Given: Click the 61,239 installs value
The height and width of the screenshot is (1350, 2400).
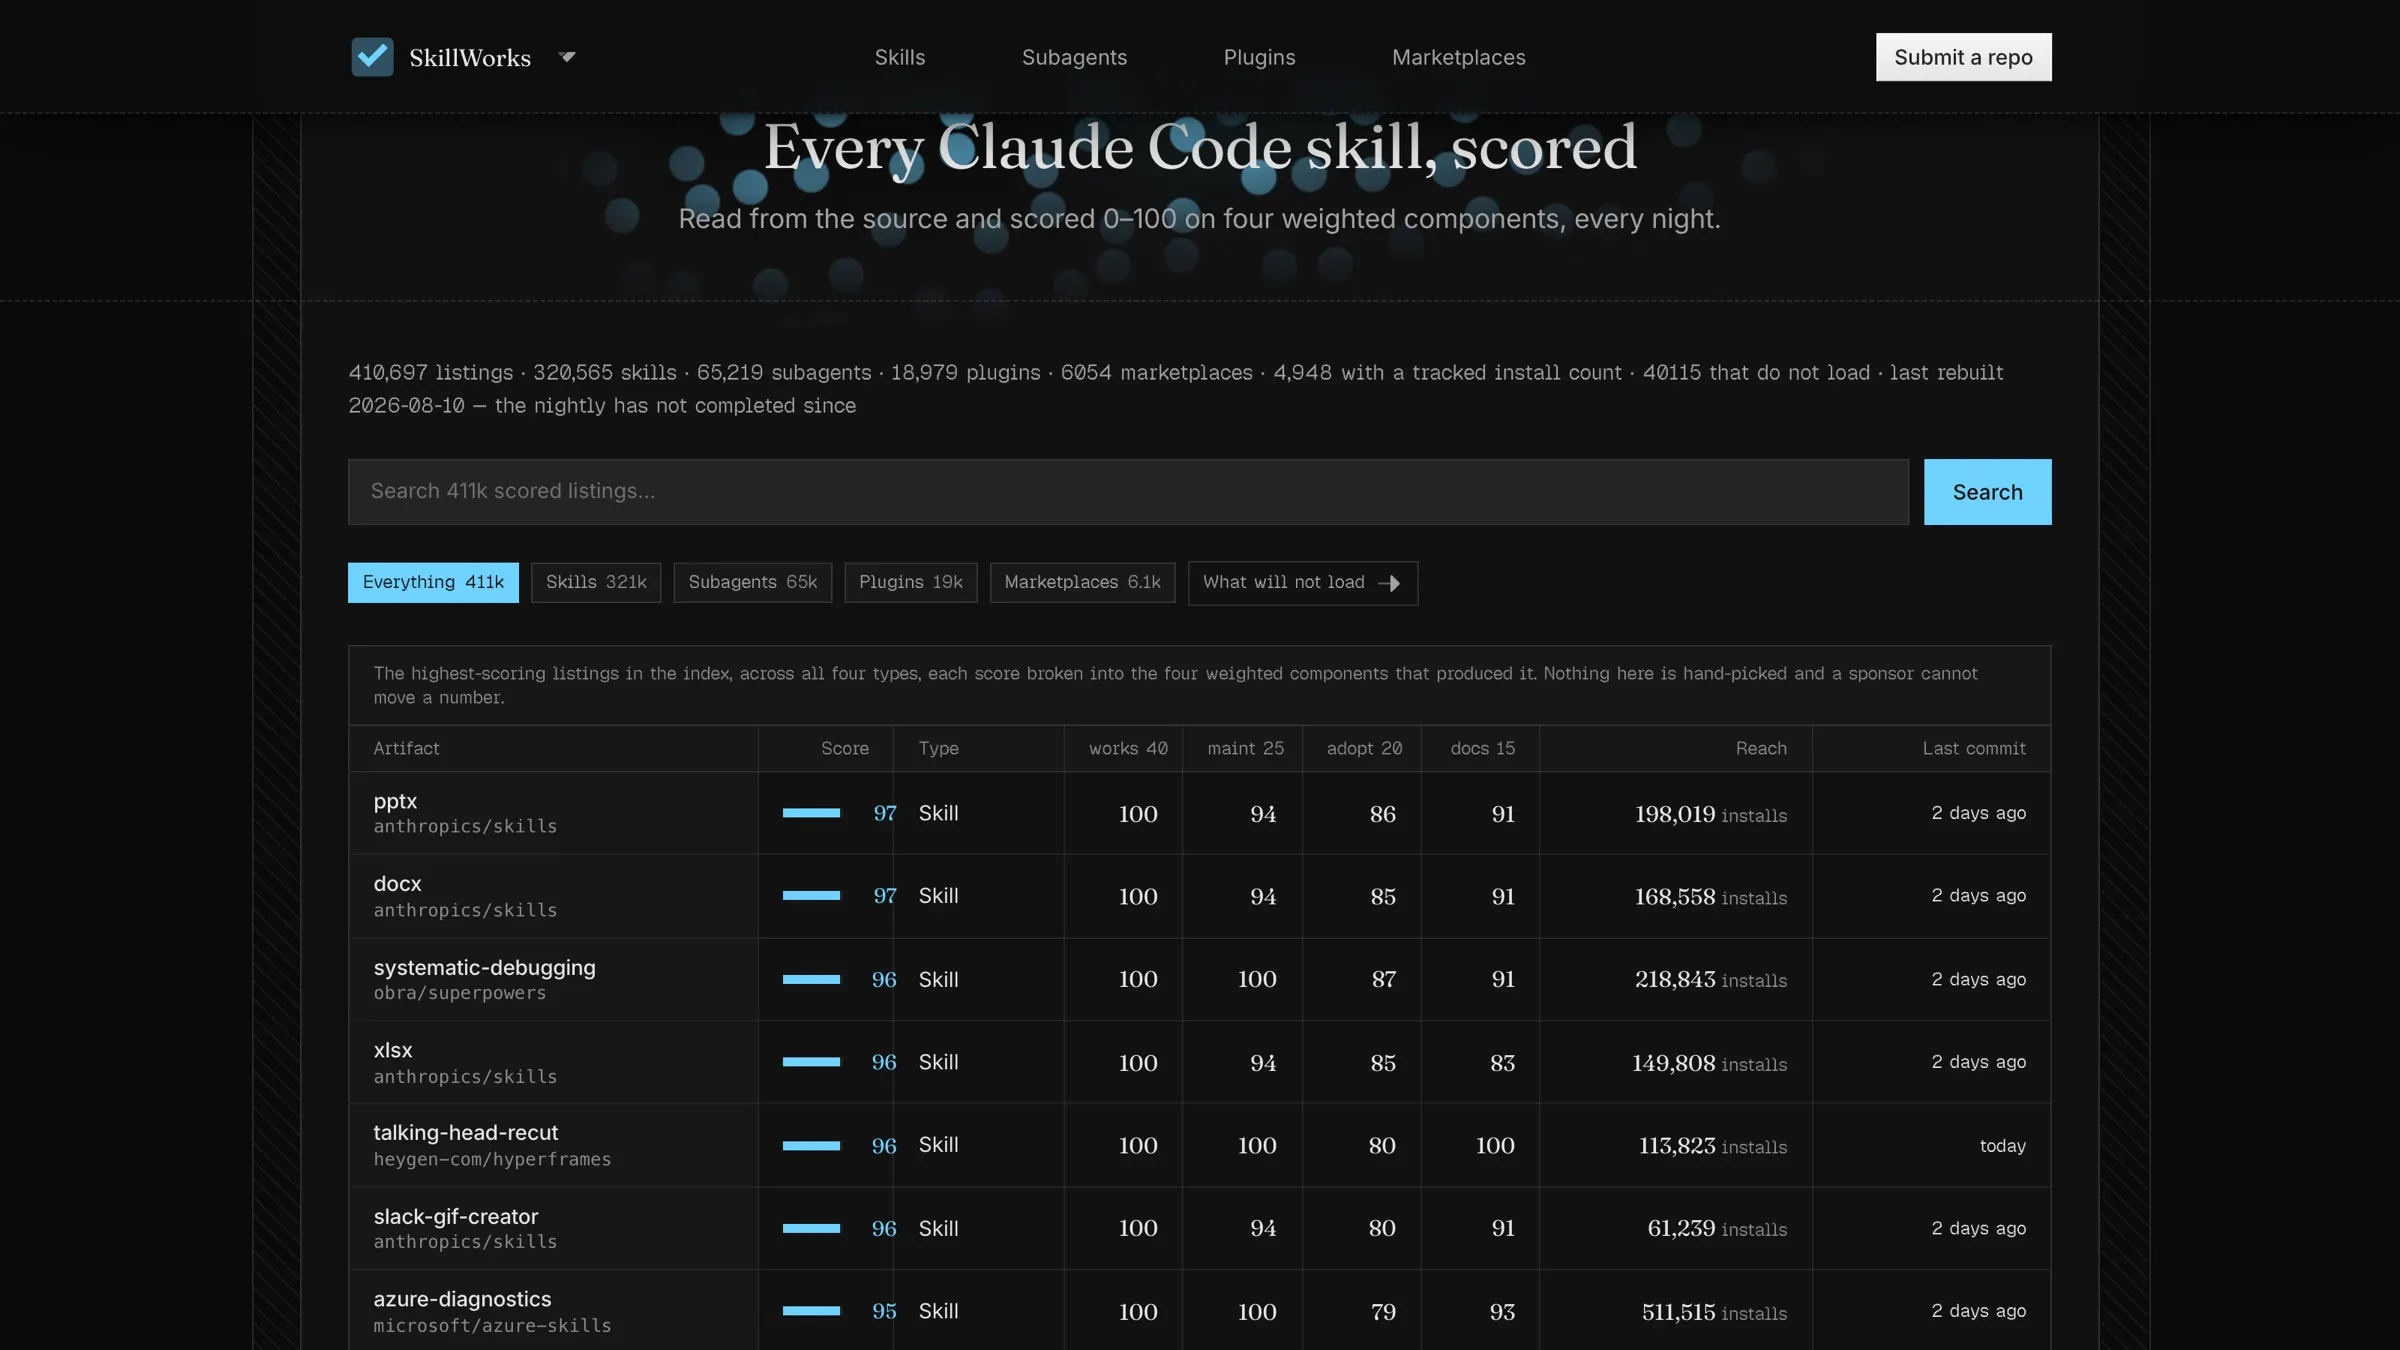Looking at the screenshot, I should coord(1717,1229).
